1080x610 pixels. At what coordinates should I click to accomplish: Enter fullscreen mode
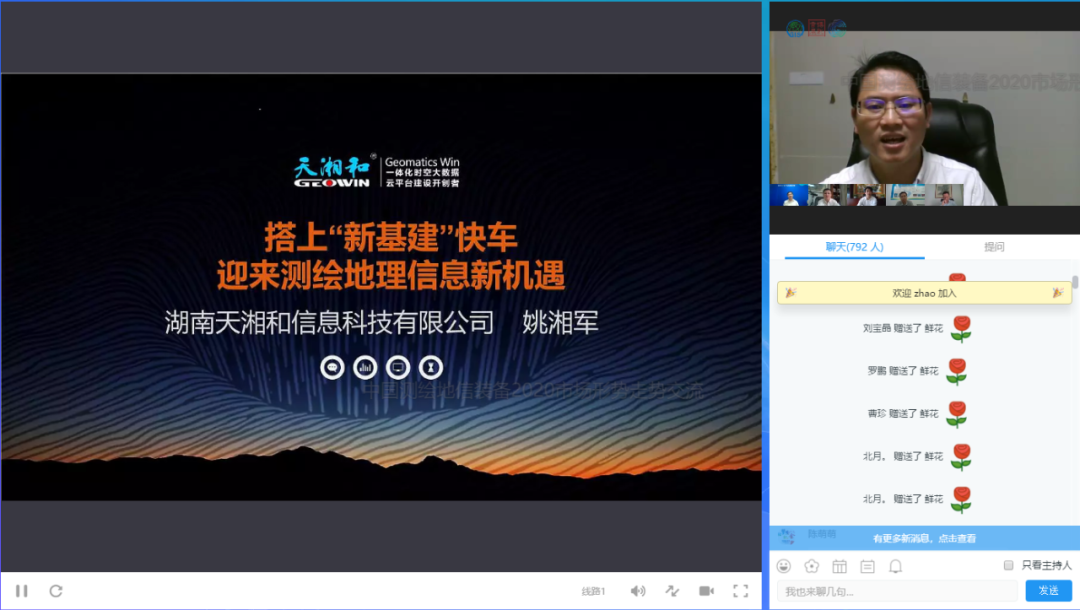(740, 591)
